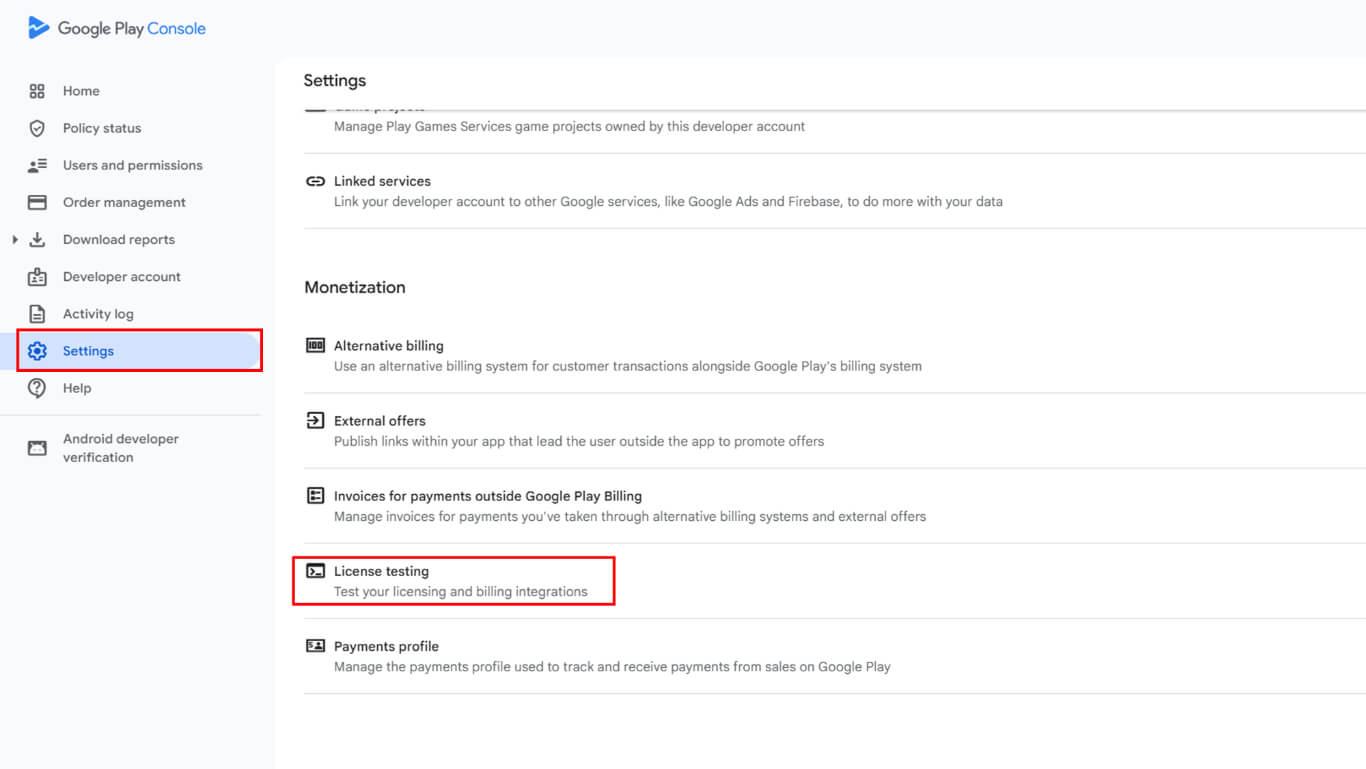Open the Linked services setting

[382, 181]
